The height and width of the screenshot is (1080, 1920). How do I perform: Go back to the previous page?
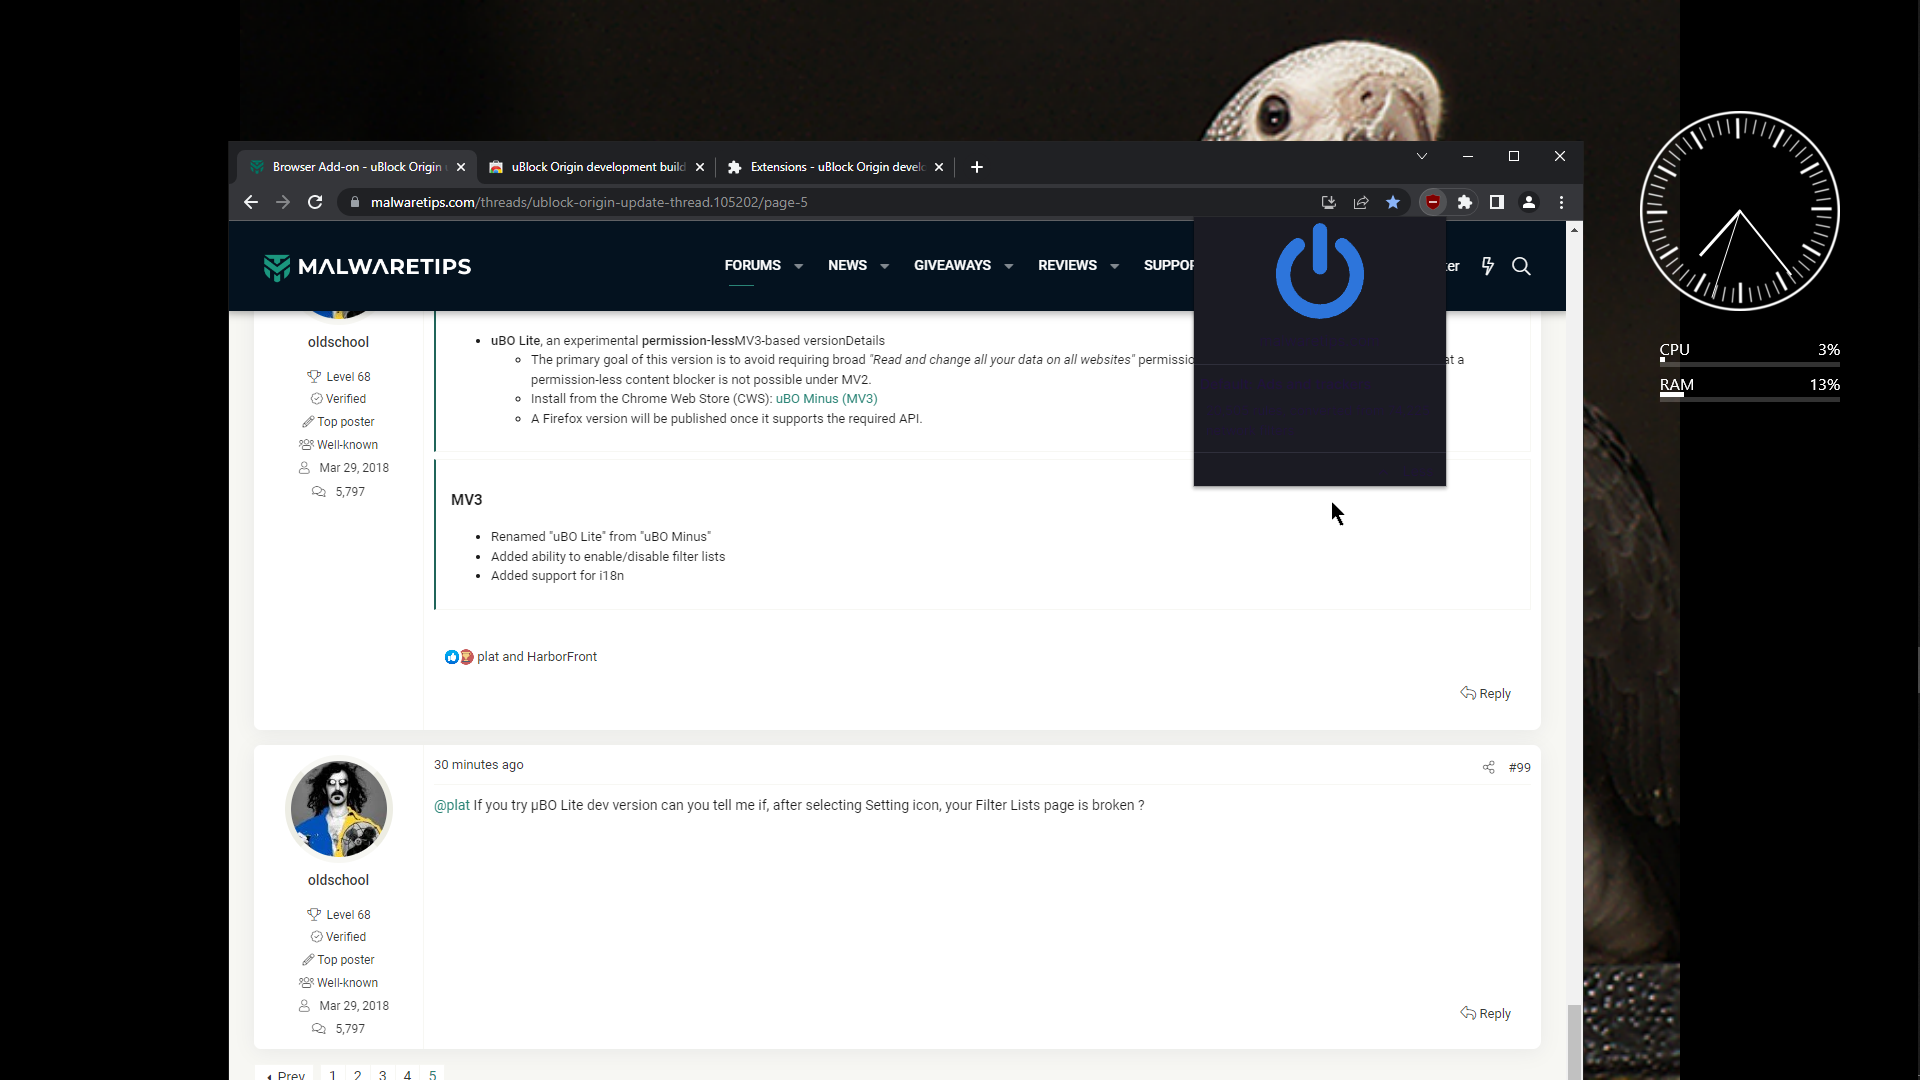(x=251, y=202)
